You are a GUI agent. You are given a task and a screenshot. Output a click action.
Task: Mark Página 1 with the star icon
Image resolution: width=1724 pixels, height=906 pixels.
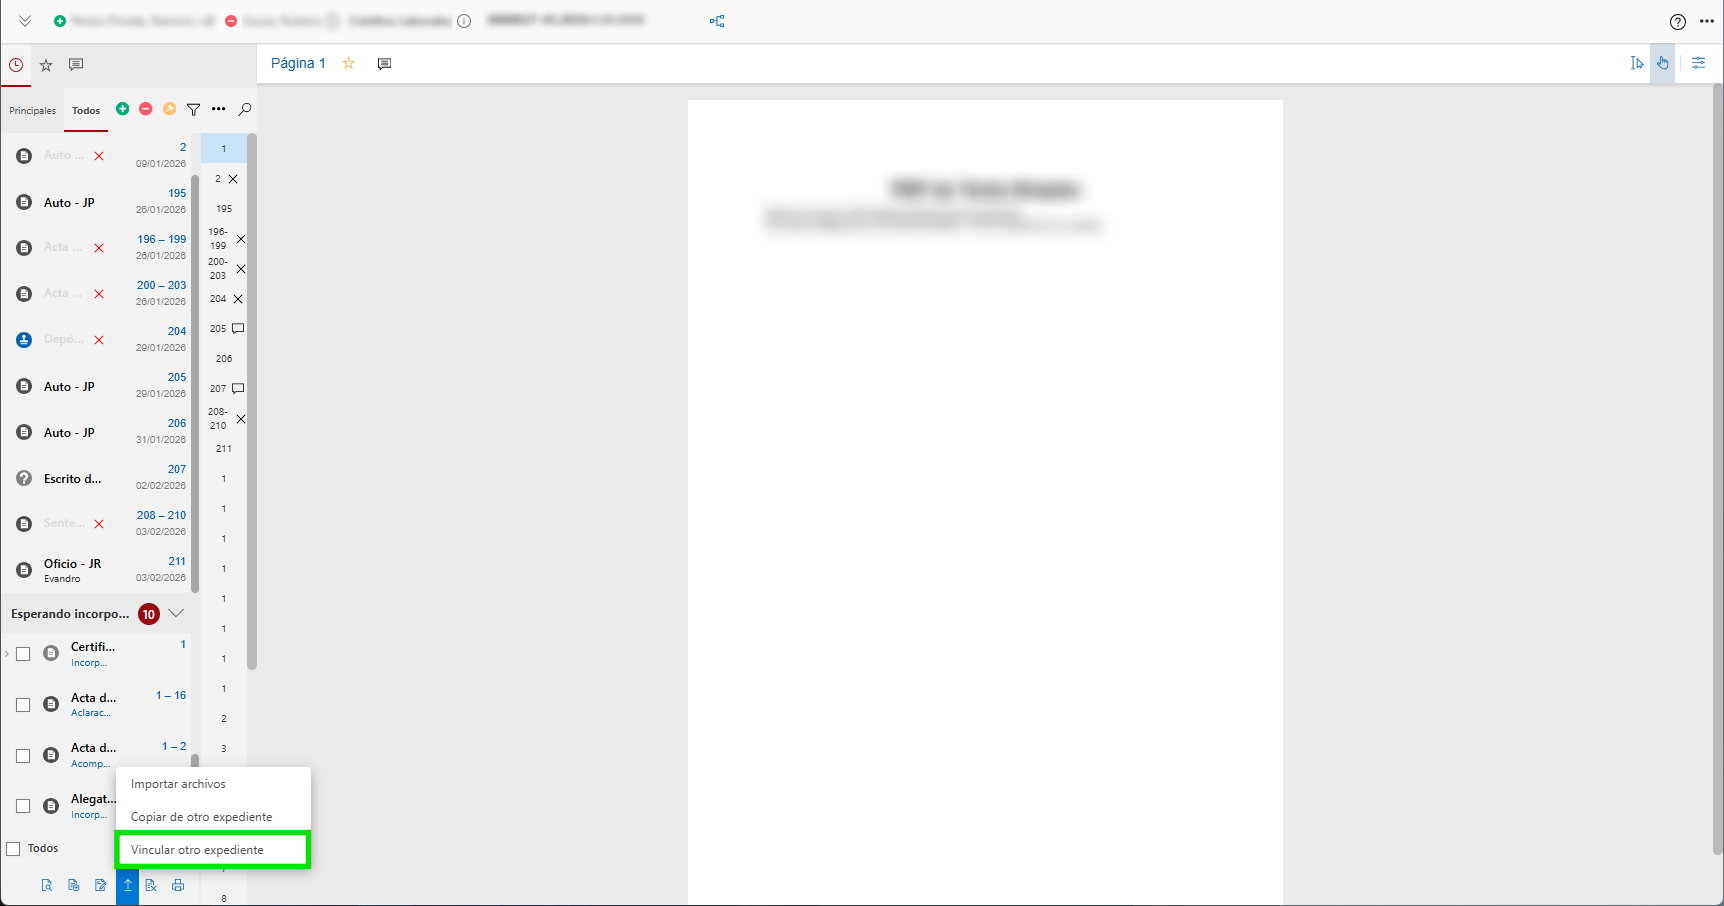[349, 63]
